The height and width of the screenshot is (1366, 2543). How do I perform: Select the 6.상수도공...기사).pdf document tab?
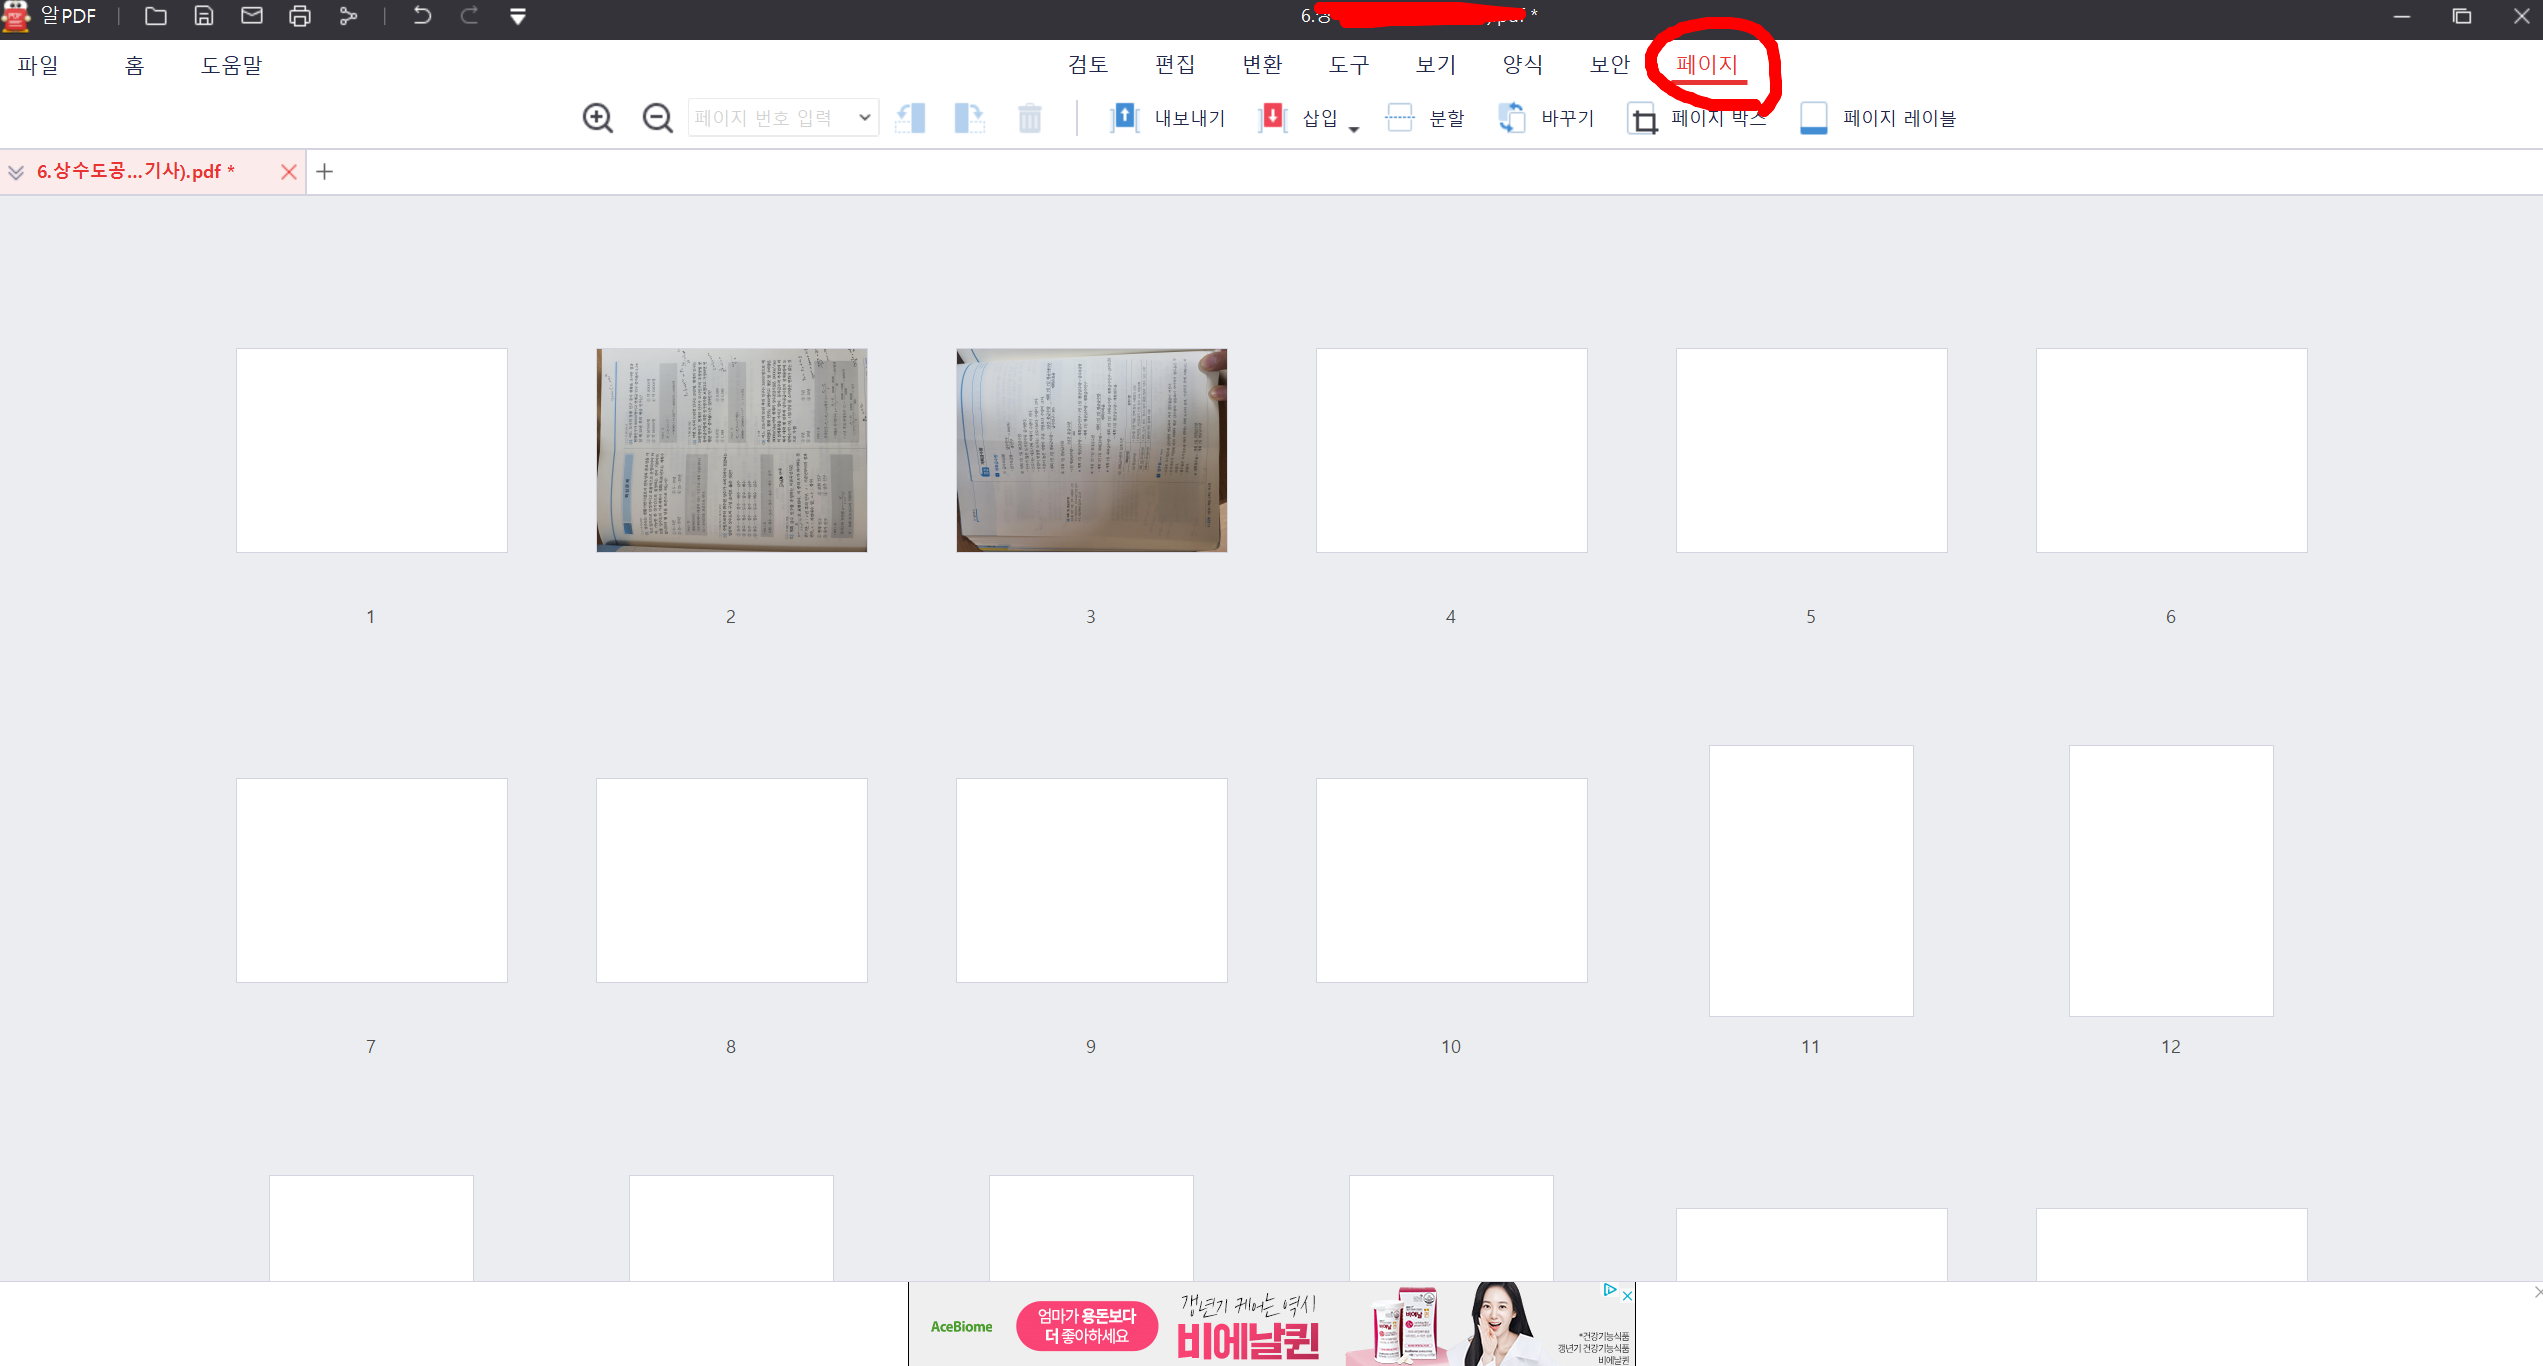click(x=136, y=172)
